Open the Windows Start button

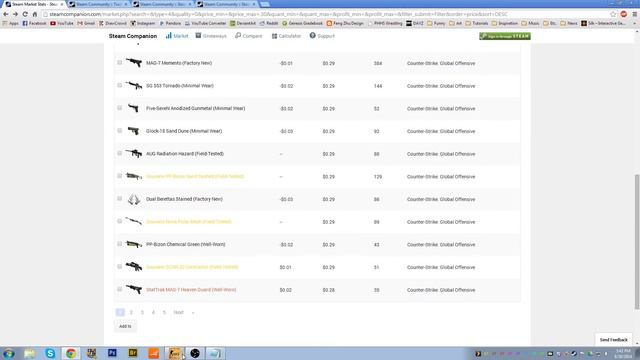tap(9, 353)
